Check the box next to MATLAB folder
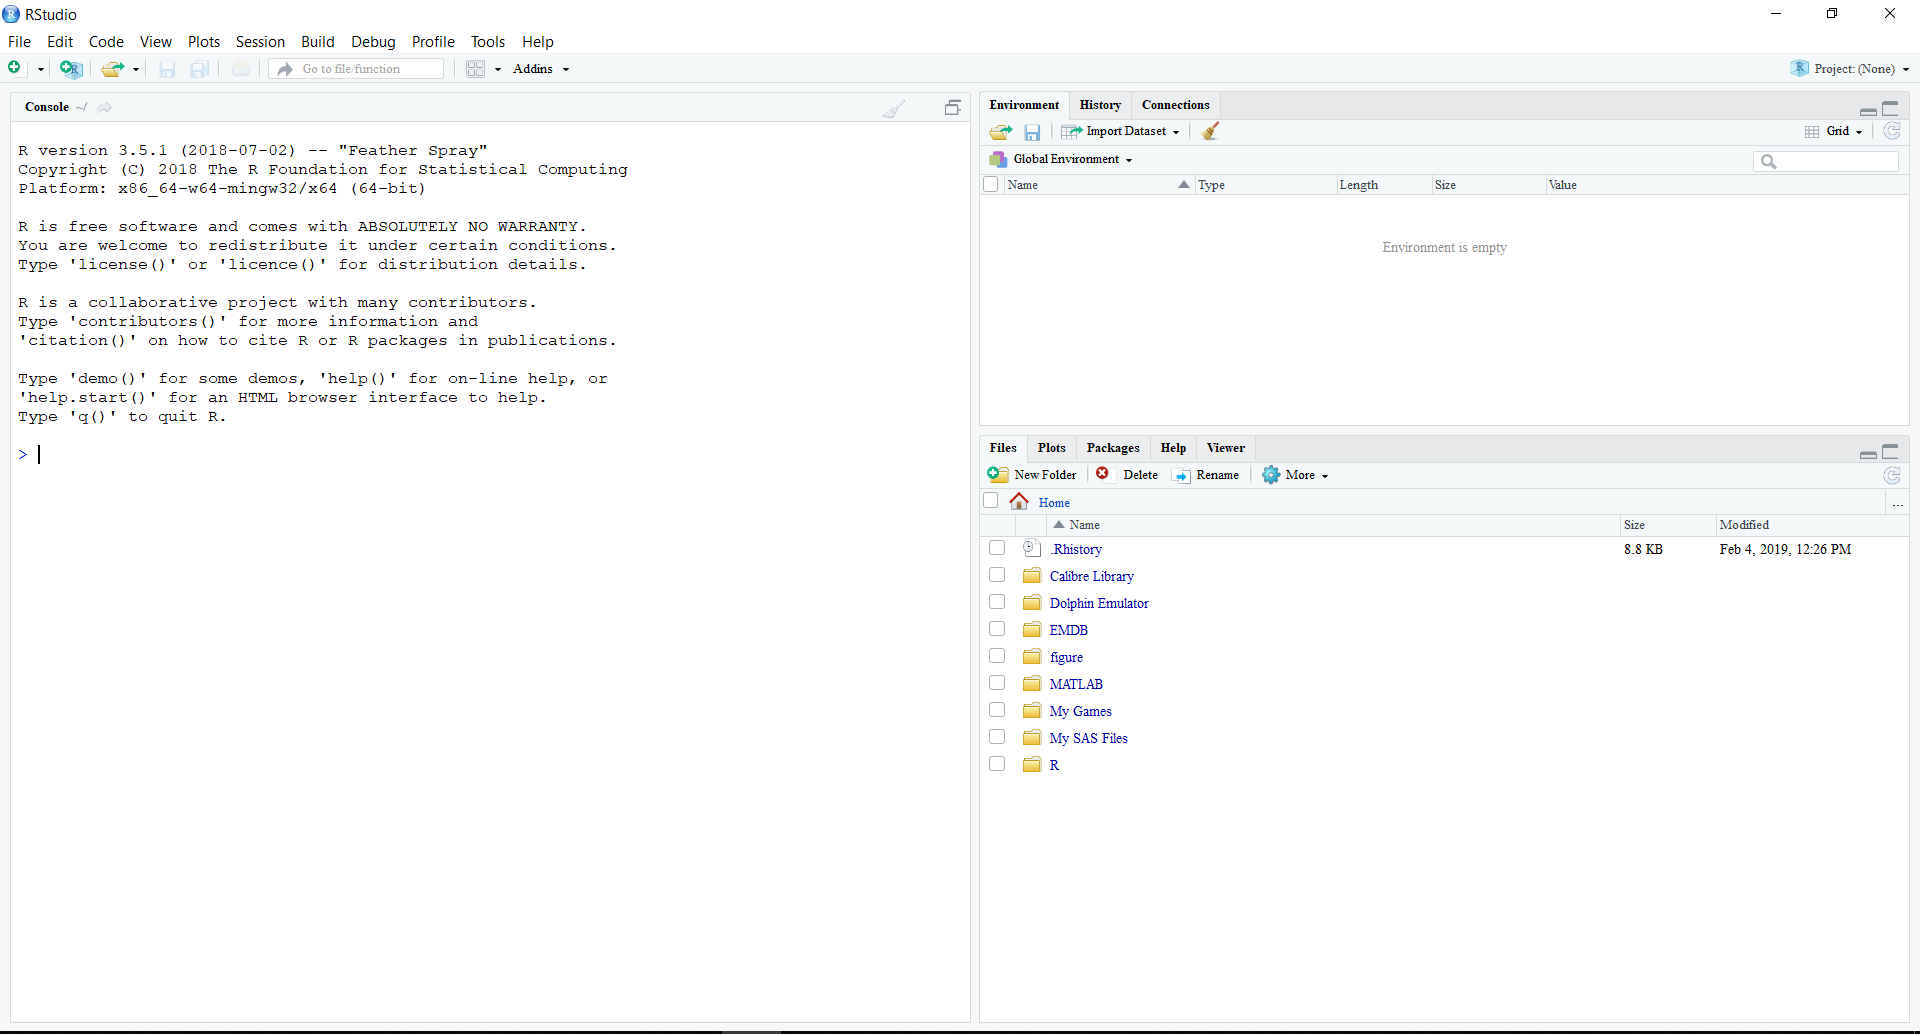Image resolution: width=1920 pixels, height=1034 pixels. tap(997, 683)
